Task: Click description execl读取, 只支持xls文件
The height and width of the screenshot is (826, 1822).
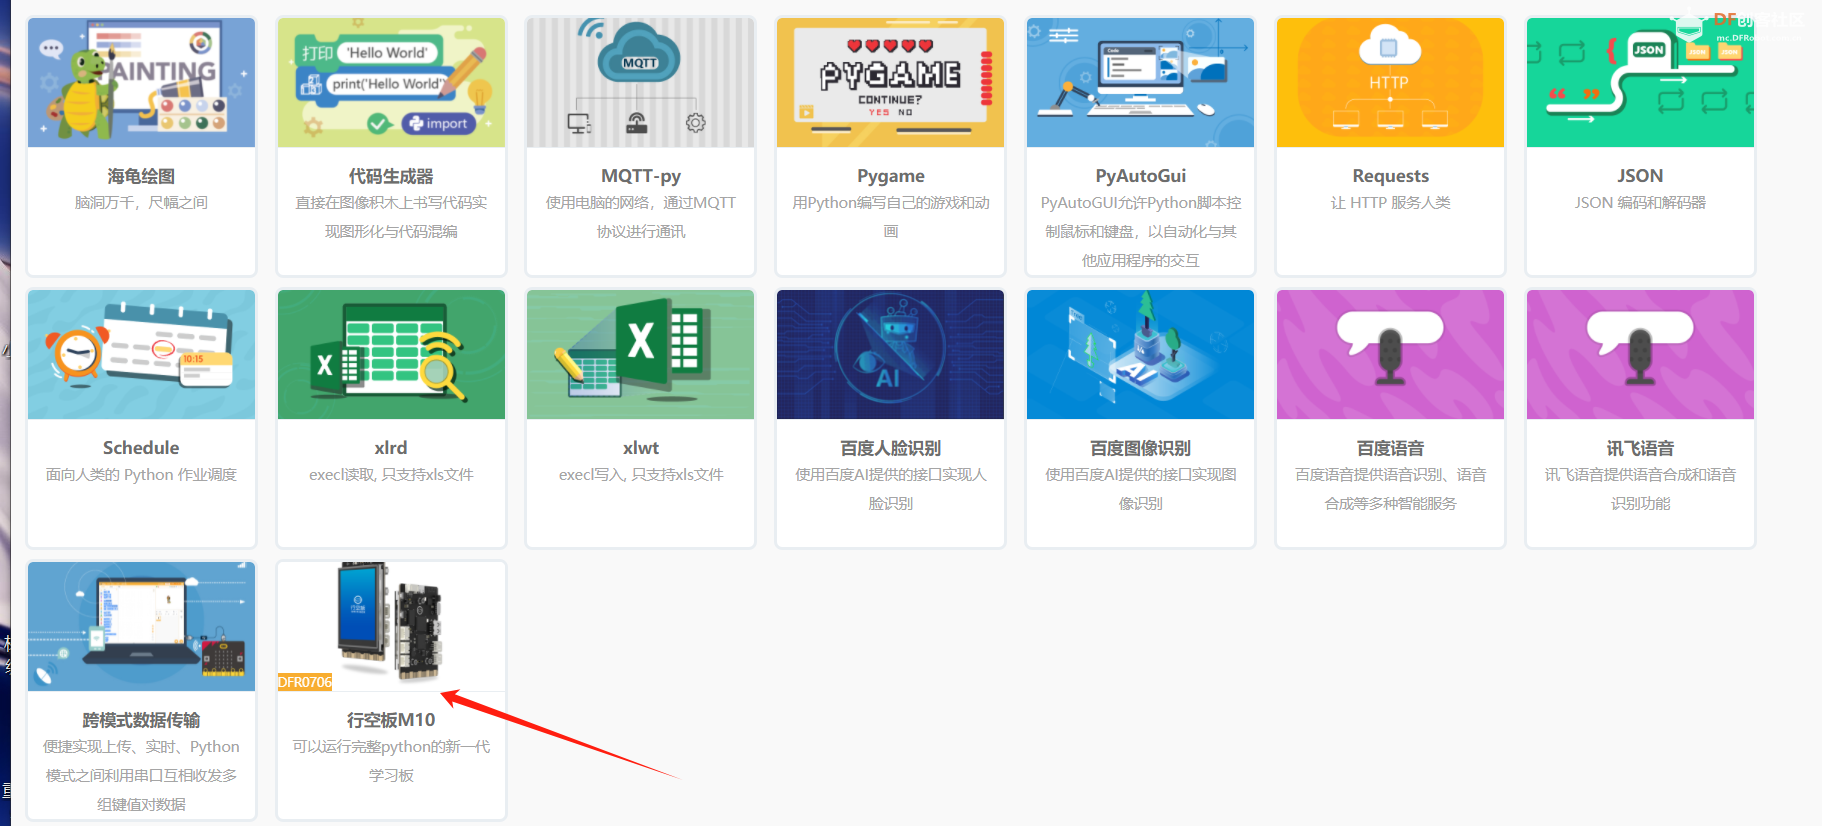Action: (391, 475)
